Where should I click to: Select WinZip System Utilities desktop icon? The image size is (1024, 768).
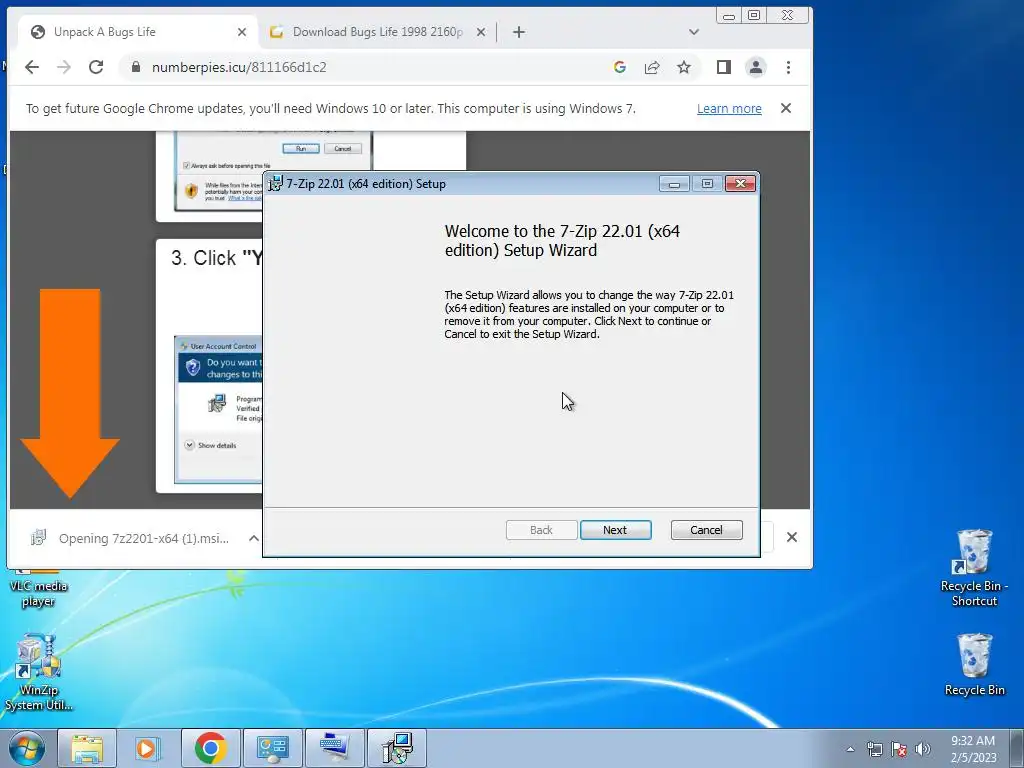(x=39, y=673)
